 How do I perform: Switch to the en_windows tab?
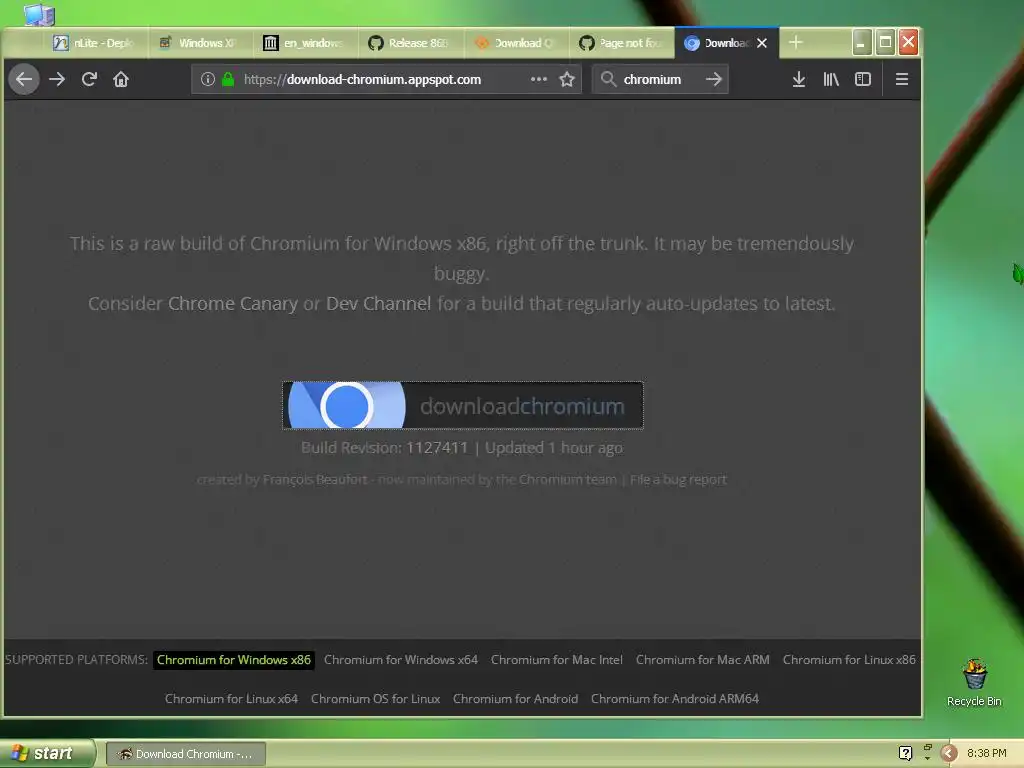pos(306,43)
